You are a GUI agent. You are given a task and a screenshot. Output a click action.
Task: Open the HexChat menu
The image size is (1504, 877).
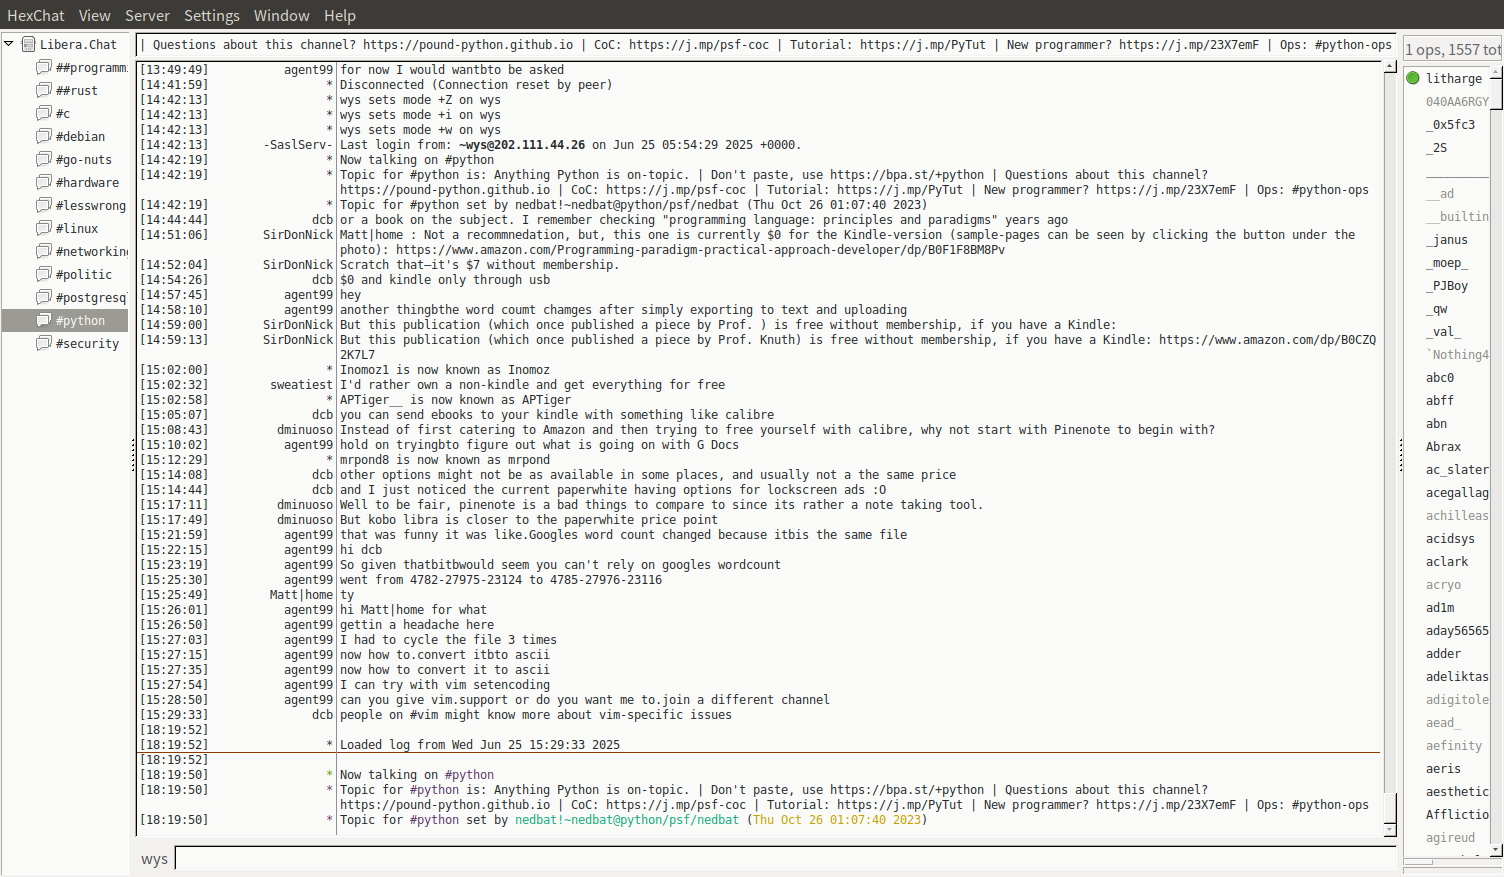click(36, 15)
